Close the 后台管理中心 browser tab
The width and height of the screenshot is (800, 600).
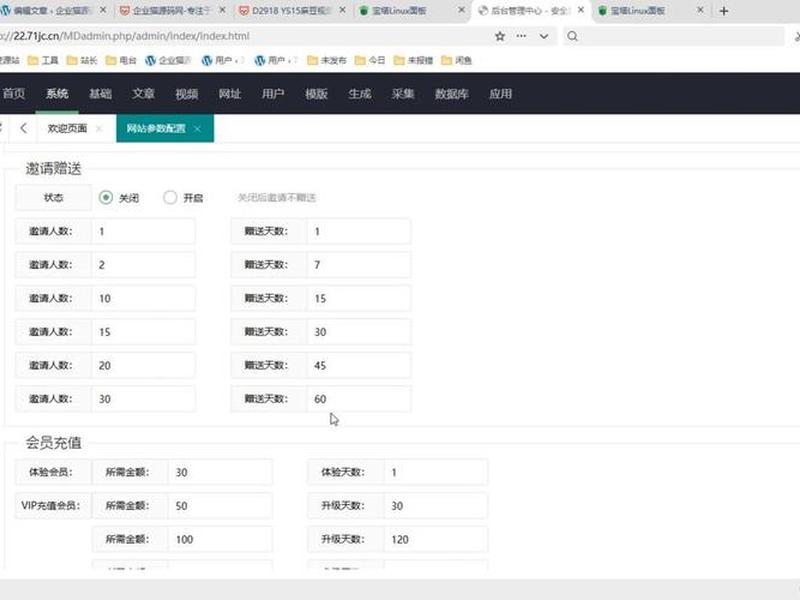click(x=581, y=10)
